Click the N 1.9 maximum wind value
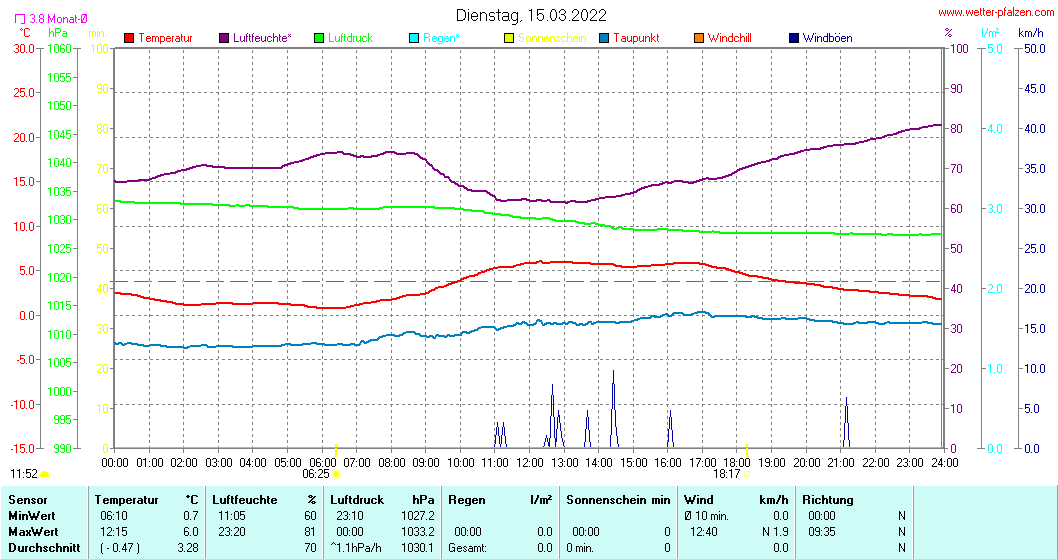The width and height of the screenshot is (1058, 559). [x=775, y=532]
